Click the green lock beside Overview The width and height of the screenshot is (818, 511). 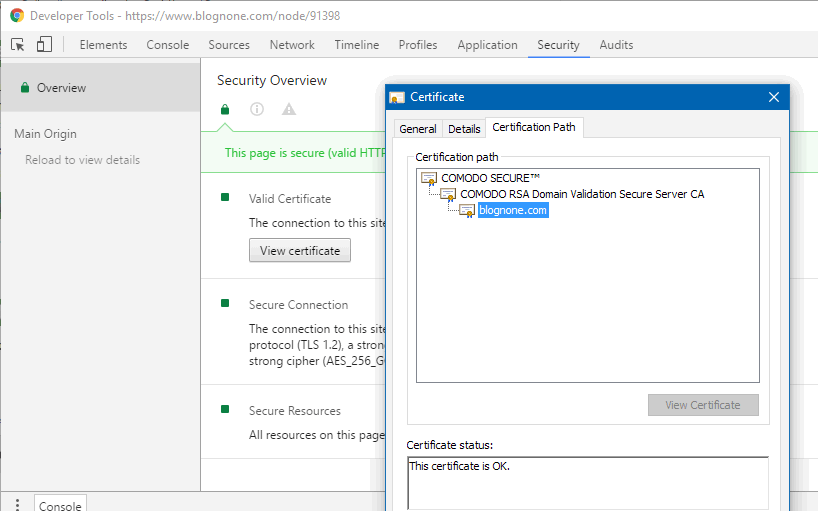point(25,88)
